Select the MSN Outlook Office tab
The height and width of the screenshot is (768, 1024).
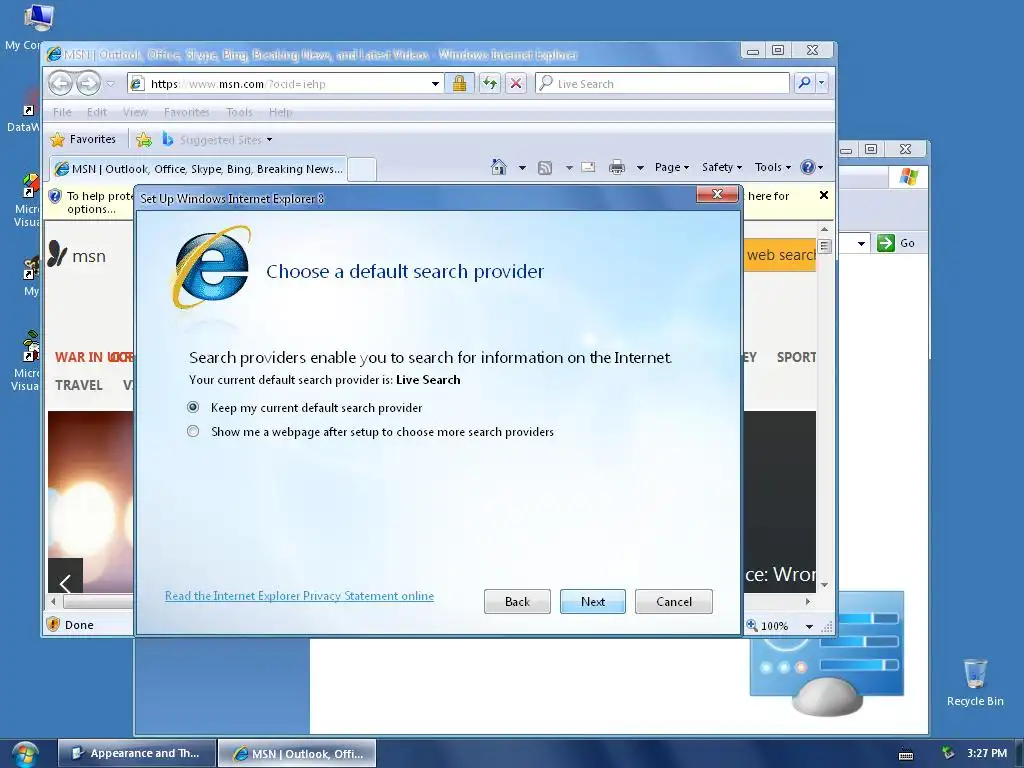coord(198,168)
